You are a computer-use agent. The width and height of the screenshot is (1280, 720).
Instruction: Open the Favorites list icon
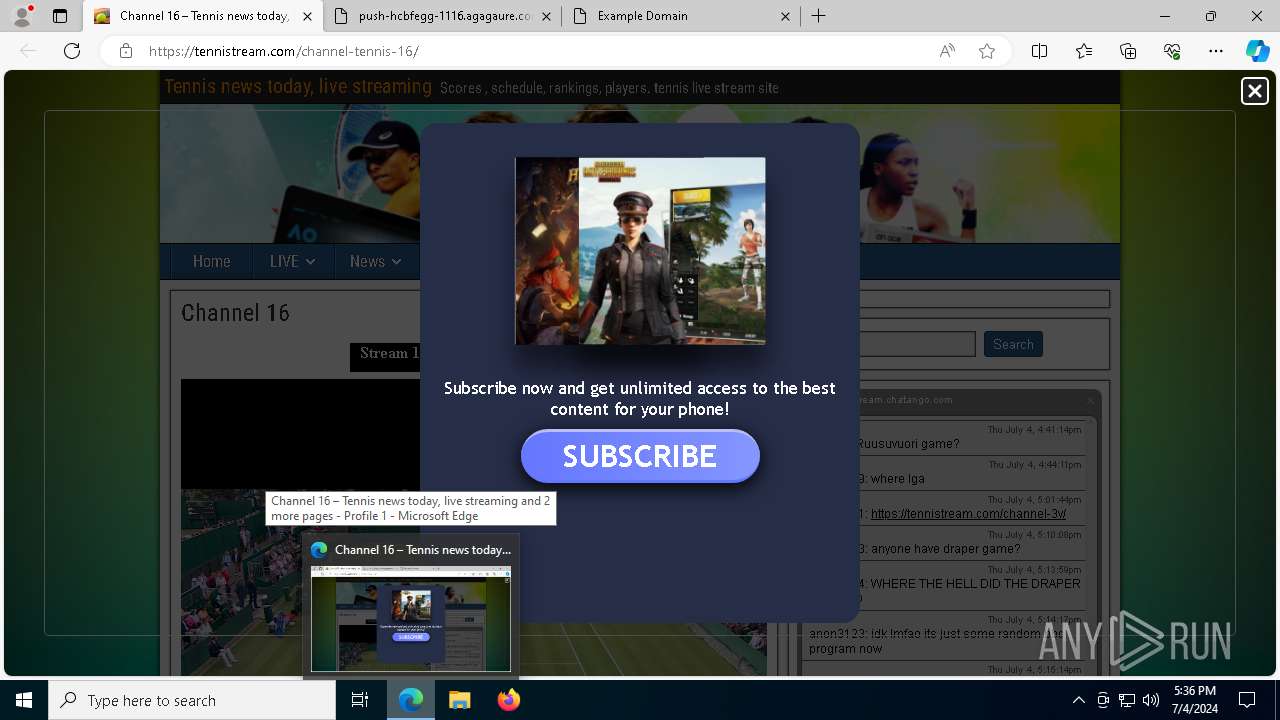pos(1084,51)
